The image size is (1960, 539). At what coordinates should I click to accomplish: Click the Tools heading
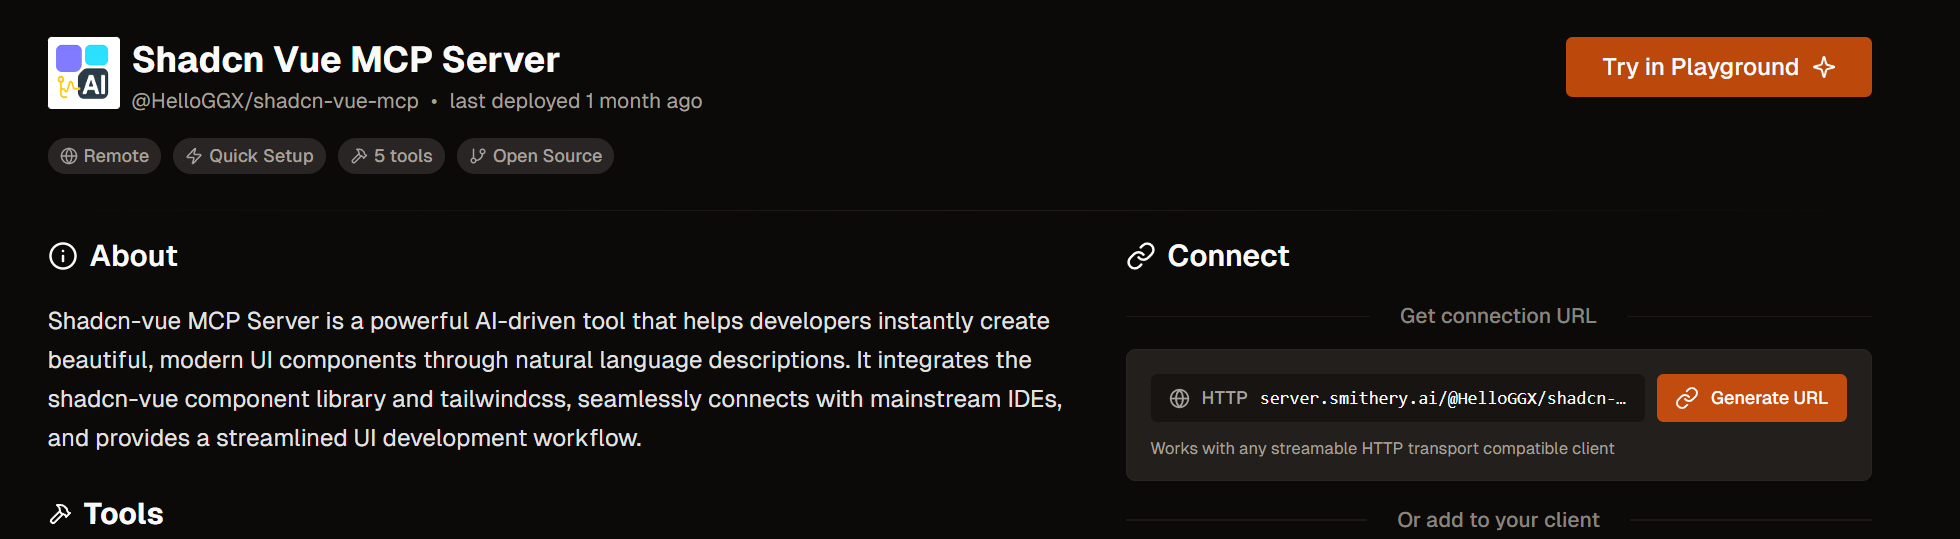(x=123, y=514)
